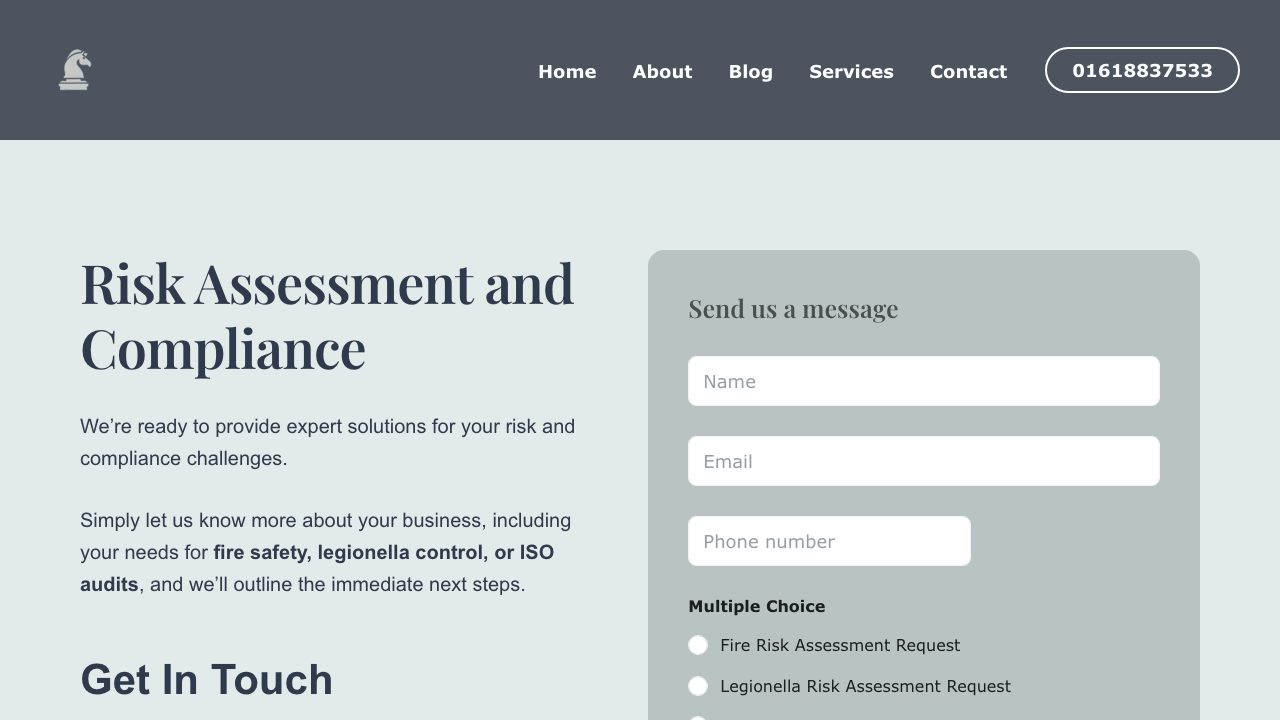Click the Multiple Choice label
This screenshot has width=1280, height=720.
[757, 606]
